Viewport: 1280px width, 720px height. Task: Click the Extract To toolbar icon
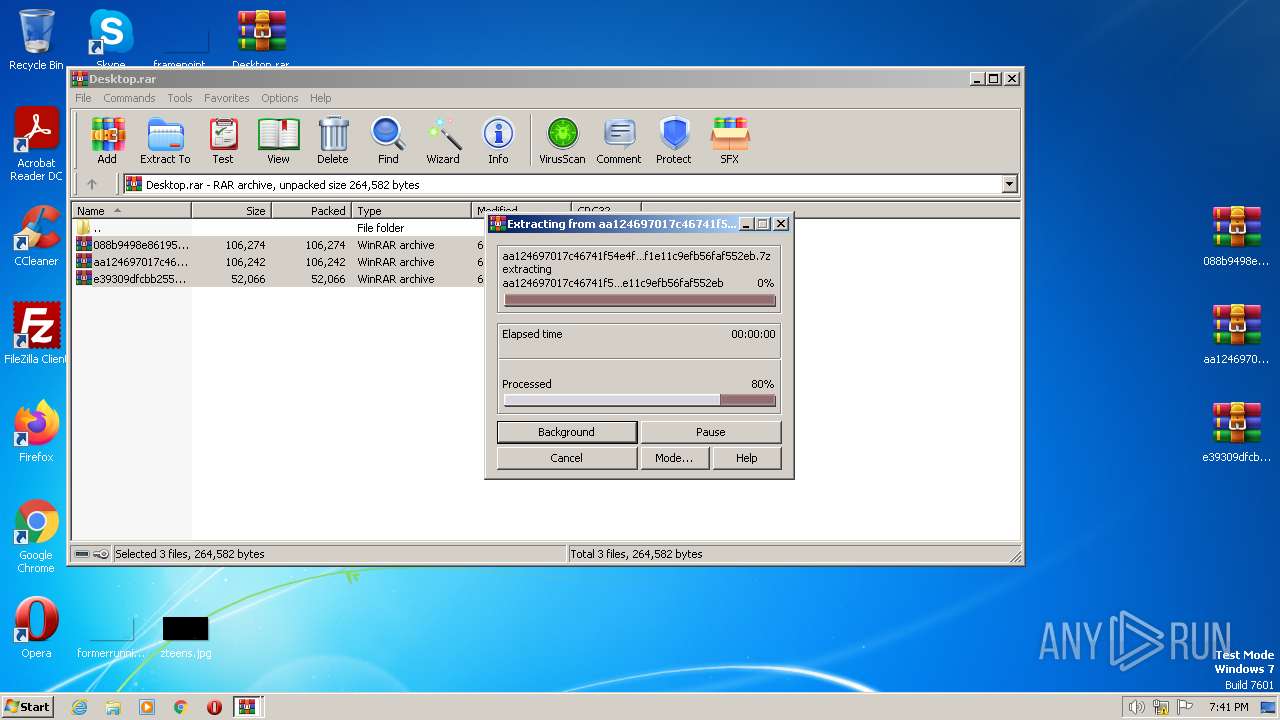click(165, 141)
